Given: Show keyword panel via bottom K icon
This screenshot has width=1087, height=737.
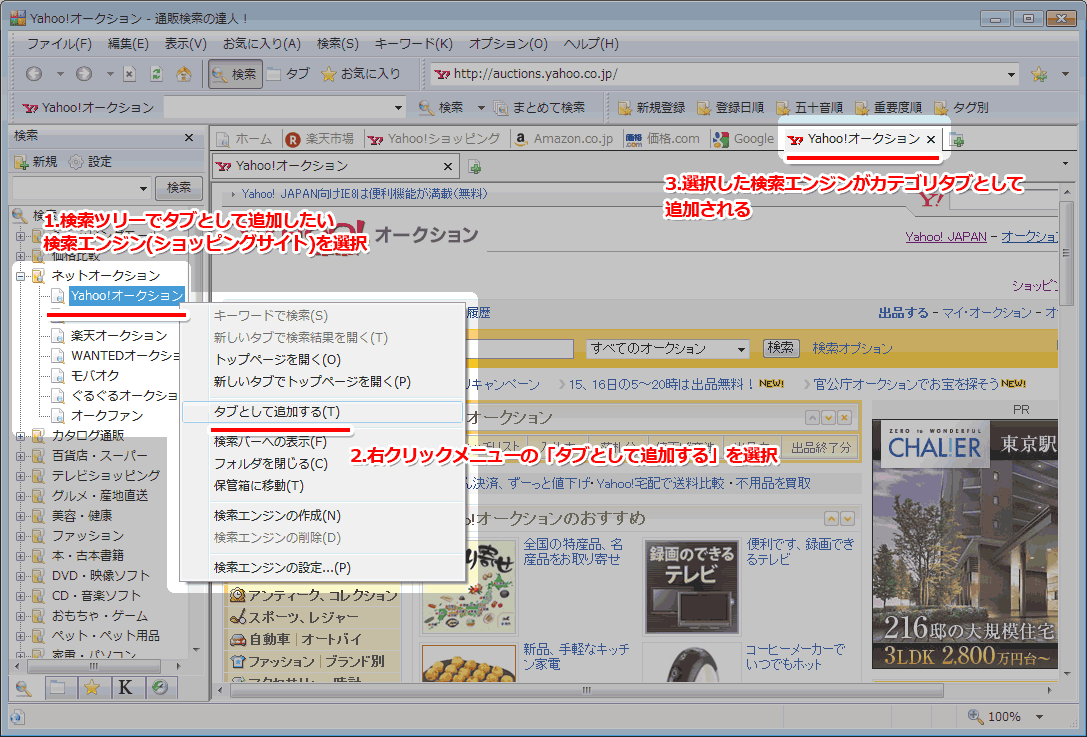Looking at the screenshot, I should (x=125, y=688).
